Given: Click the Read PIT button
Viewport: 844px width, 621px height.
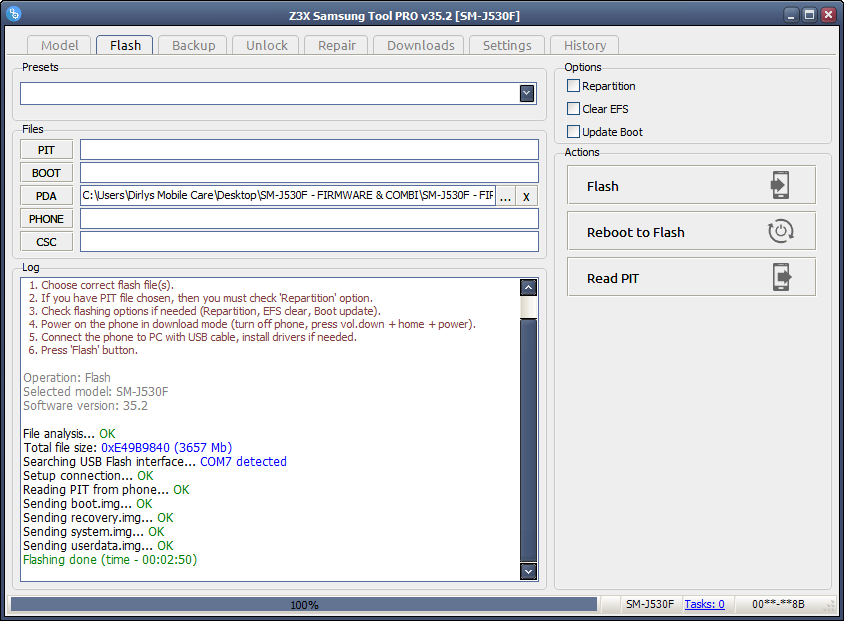Looking at the screenshot, I should point(691,277).
